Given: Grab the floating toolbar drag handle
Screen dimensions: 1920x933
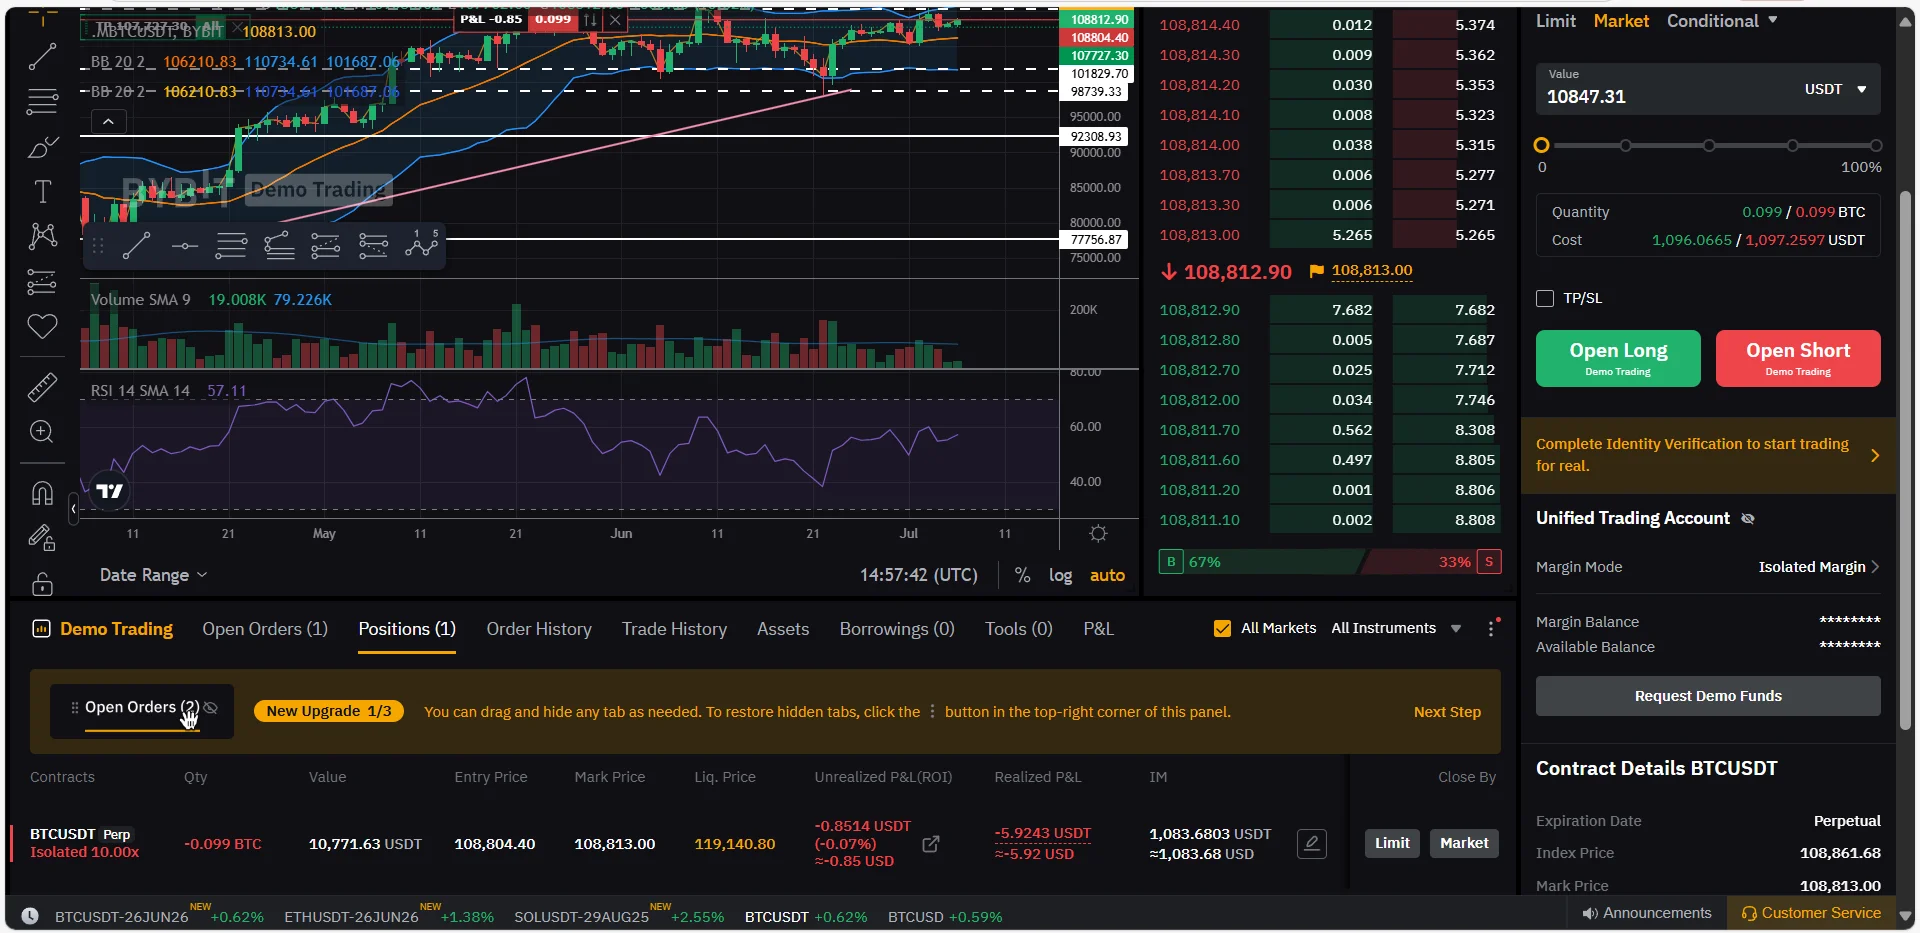Looking at the screenshot, I should tap(98, 245).
